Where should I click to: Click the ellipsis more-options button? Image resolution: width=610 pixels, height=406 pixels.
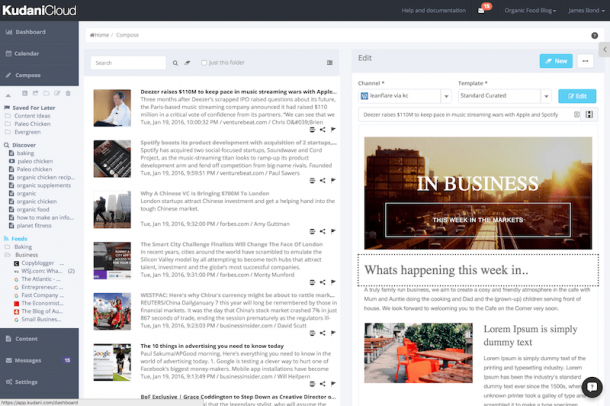[x=585, y=61]
